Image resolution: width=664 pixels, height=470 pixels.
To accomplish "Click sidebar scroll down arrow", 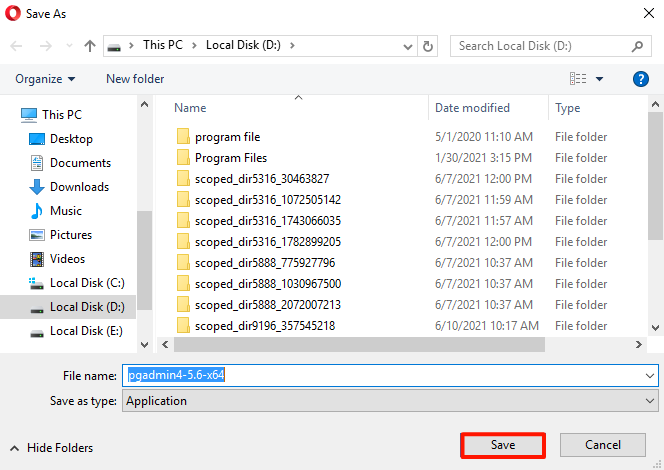I will [x=144, y=345].
